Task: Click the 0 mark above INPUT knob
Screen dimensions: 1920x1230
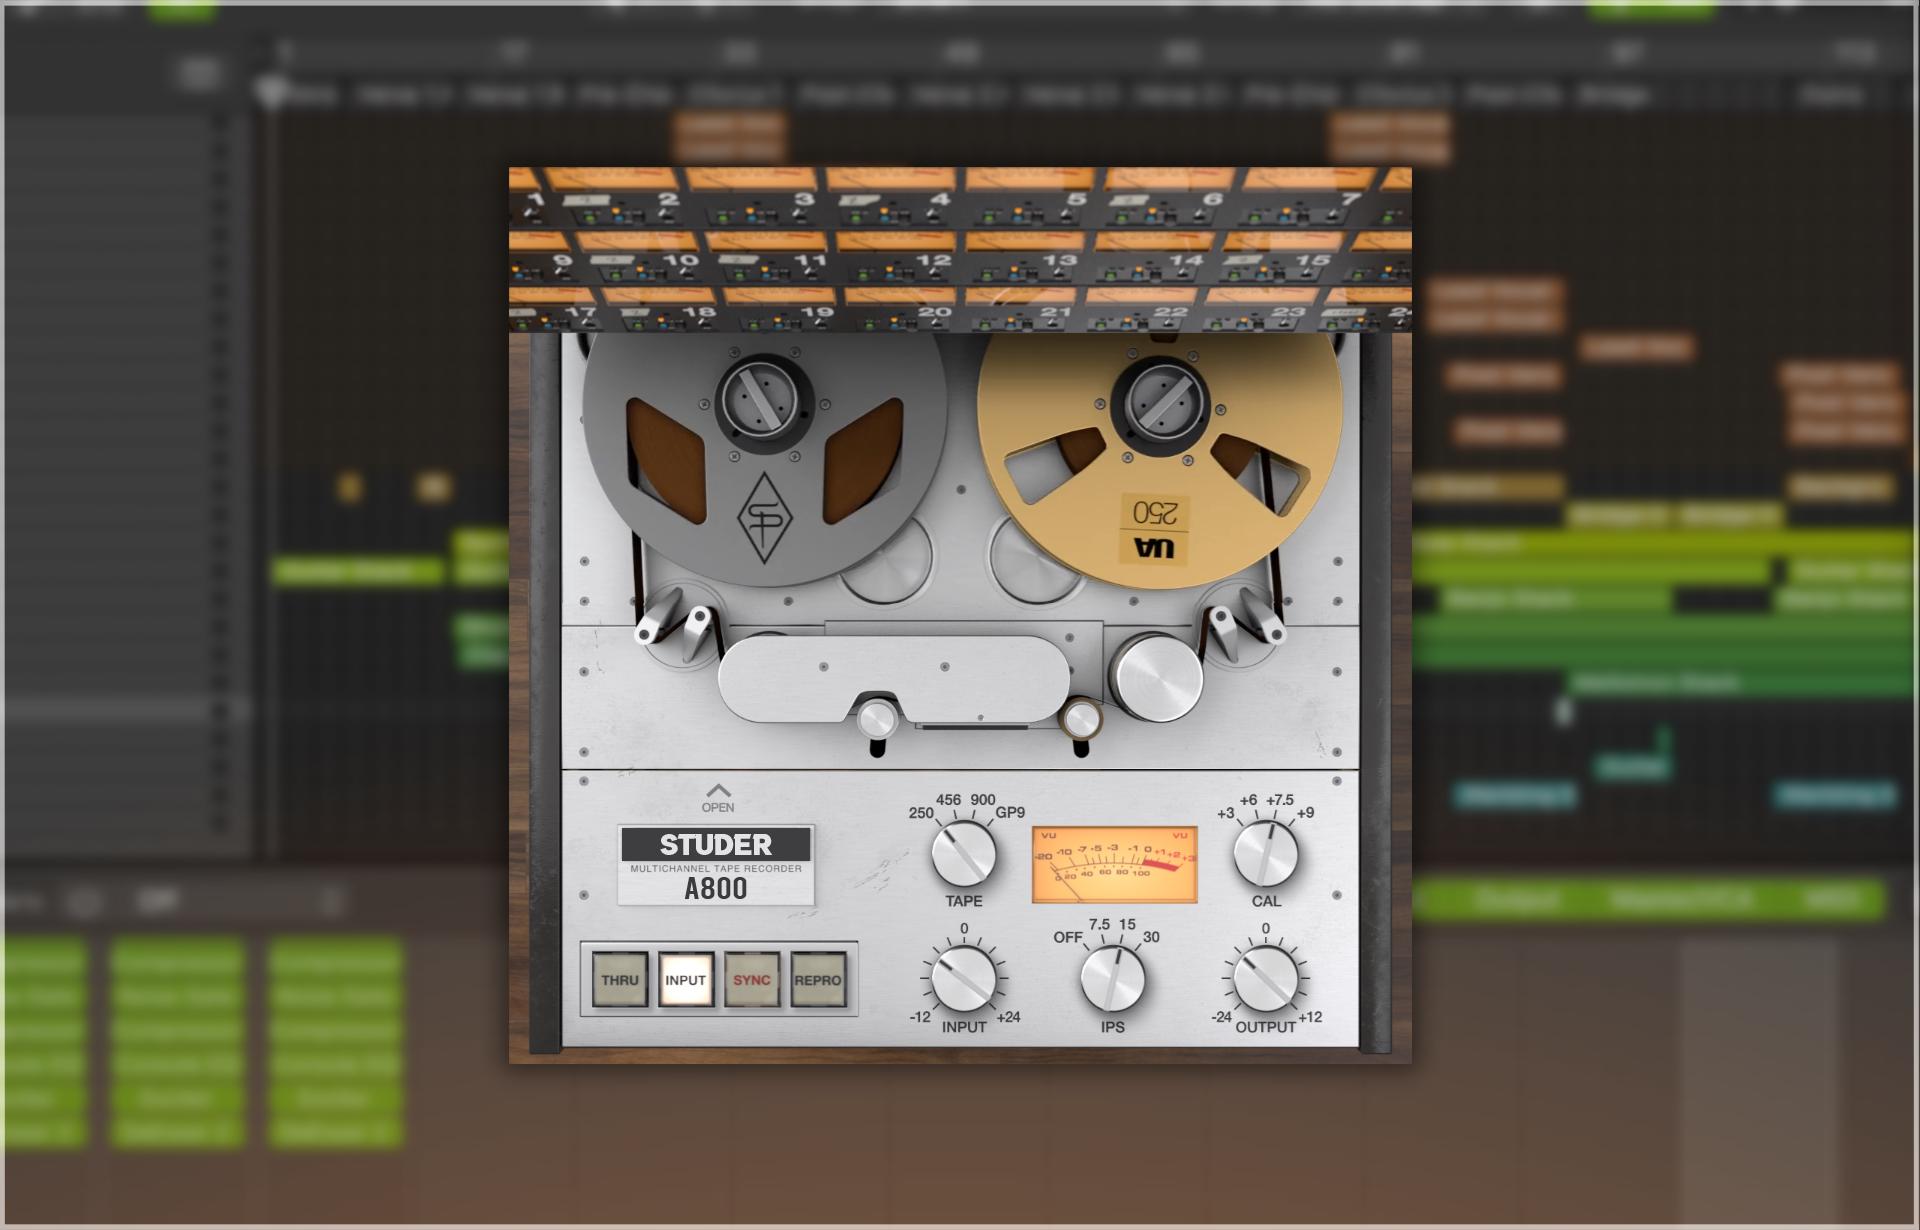Action: tap(964, 929)
